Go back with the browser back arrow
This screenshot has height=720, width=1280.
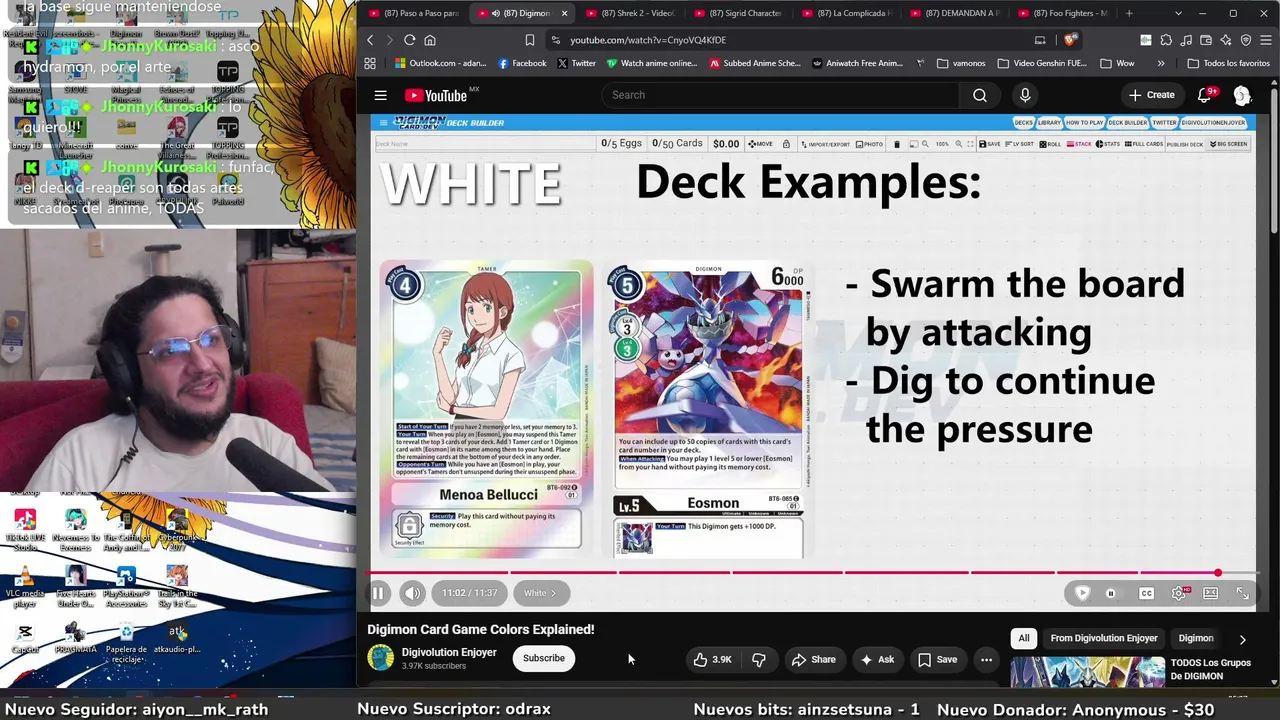pos(370,40)
